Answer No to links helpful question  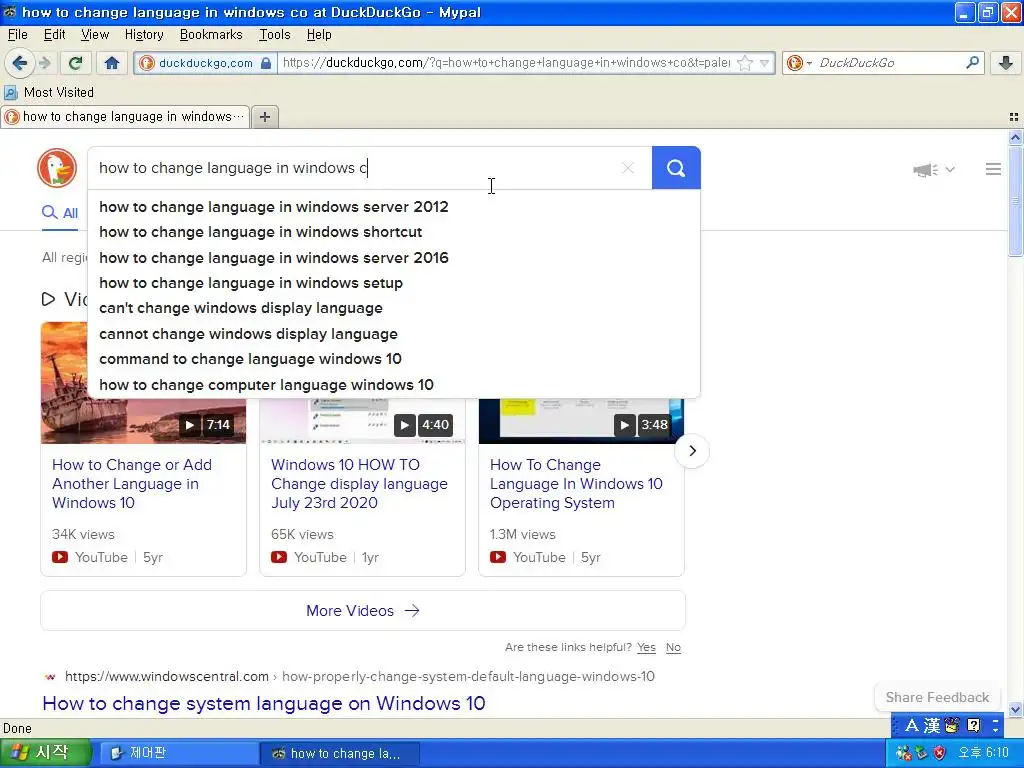coord(673,647)
